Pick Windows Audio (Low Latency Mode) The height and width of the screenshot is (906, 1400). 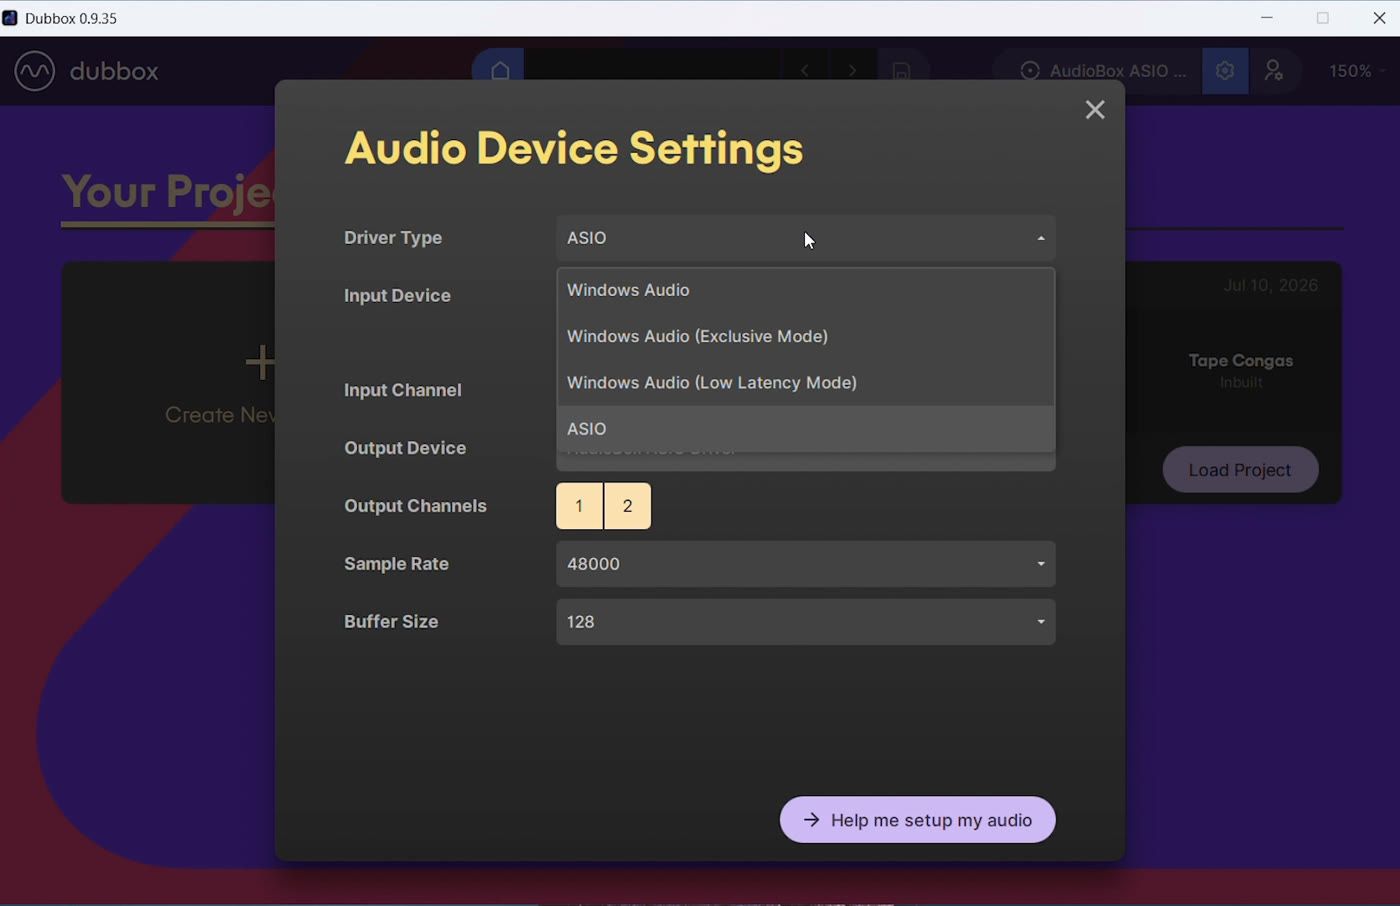pyautogui.click(x=805, y=382)
